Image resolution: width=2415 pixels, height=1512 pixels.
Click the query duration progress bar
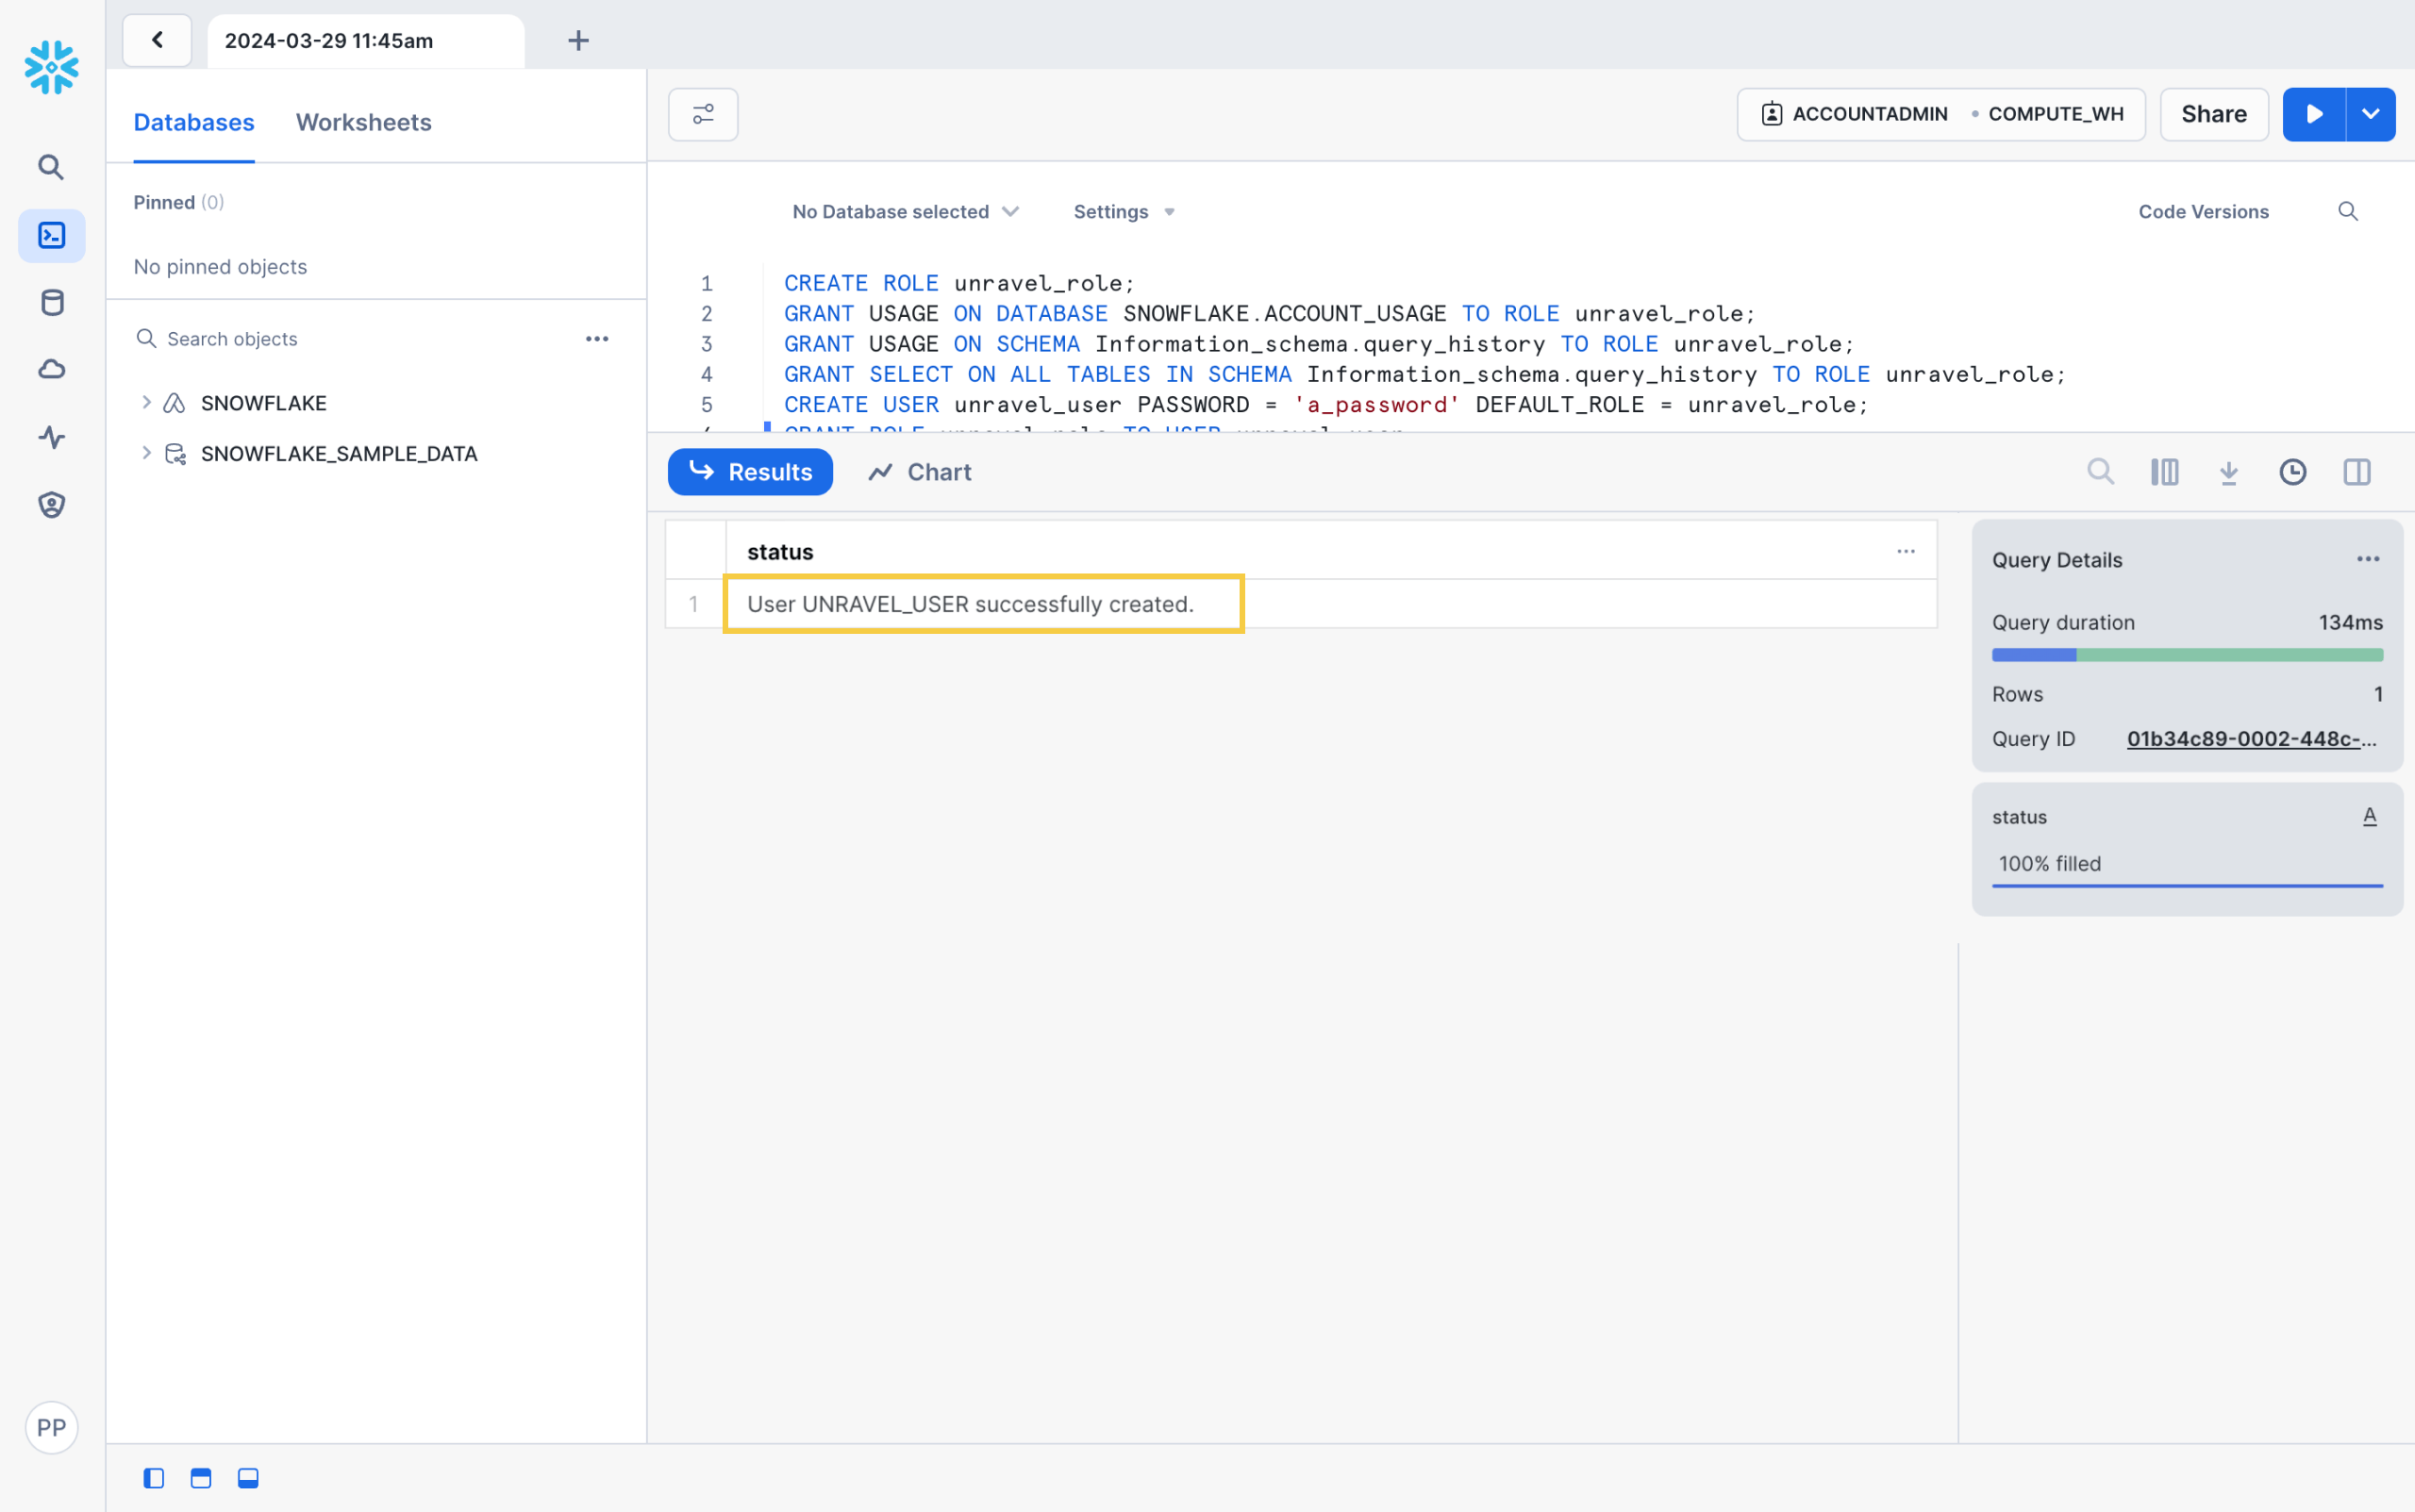(2186, 655)
